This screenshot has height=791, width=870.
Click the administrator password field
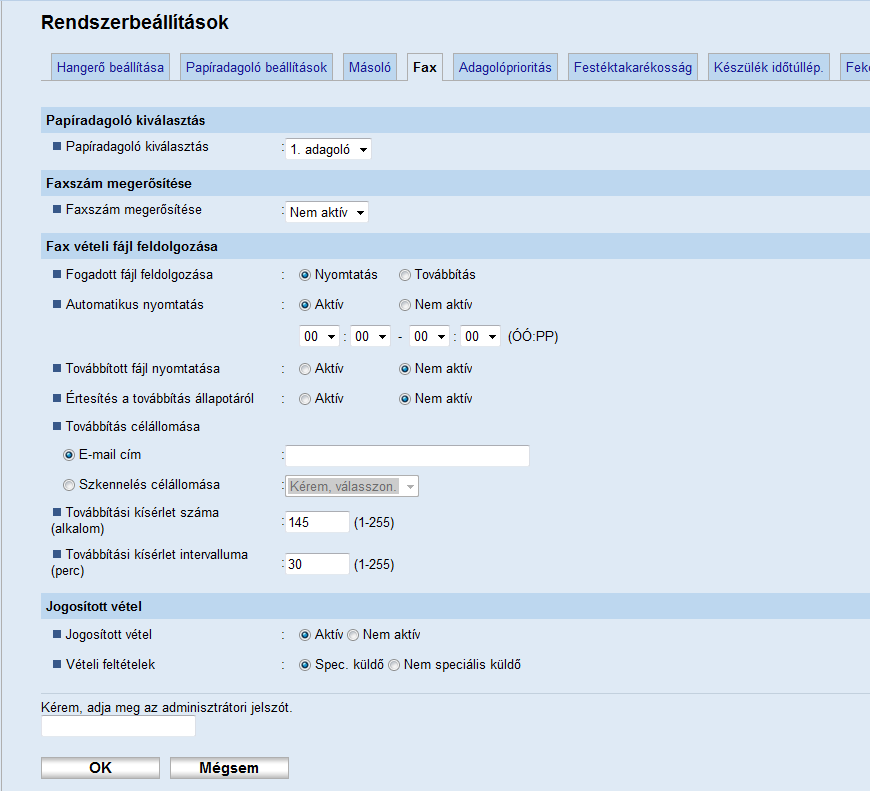[x=118, y=726]
